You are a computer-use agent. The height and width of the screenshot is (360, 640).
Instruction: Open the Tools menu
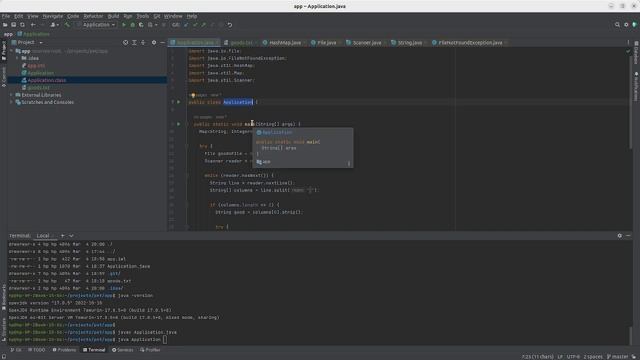(142, 16)
